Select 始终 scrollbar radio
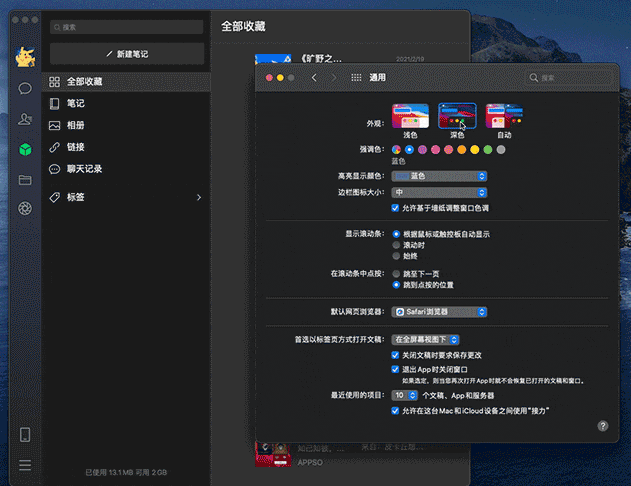631x486 pixels. click(396, 256)
